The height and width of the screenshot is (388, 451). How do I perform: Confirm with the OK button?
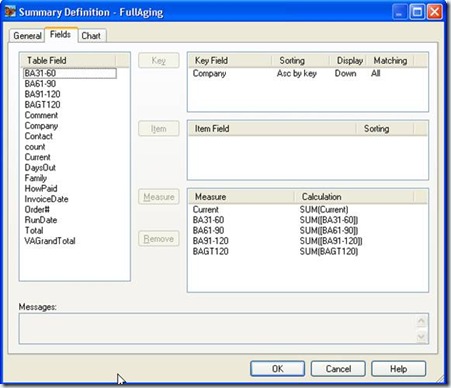tap(277, 369)
